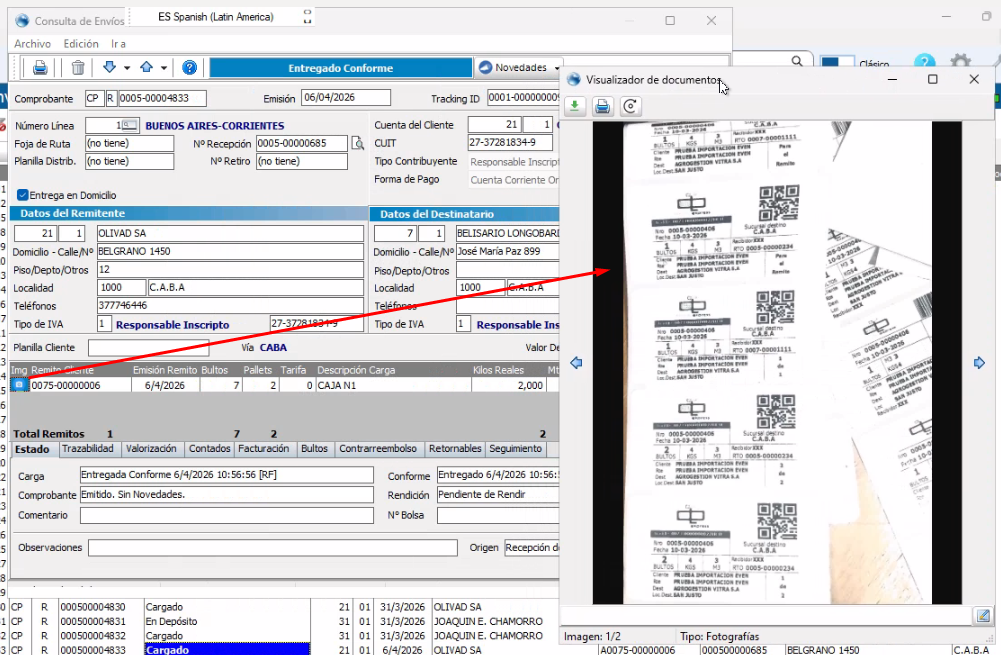
Task: Switch to the Trazabilidad tab
Action: [88, 449]
